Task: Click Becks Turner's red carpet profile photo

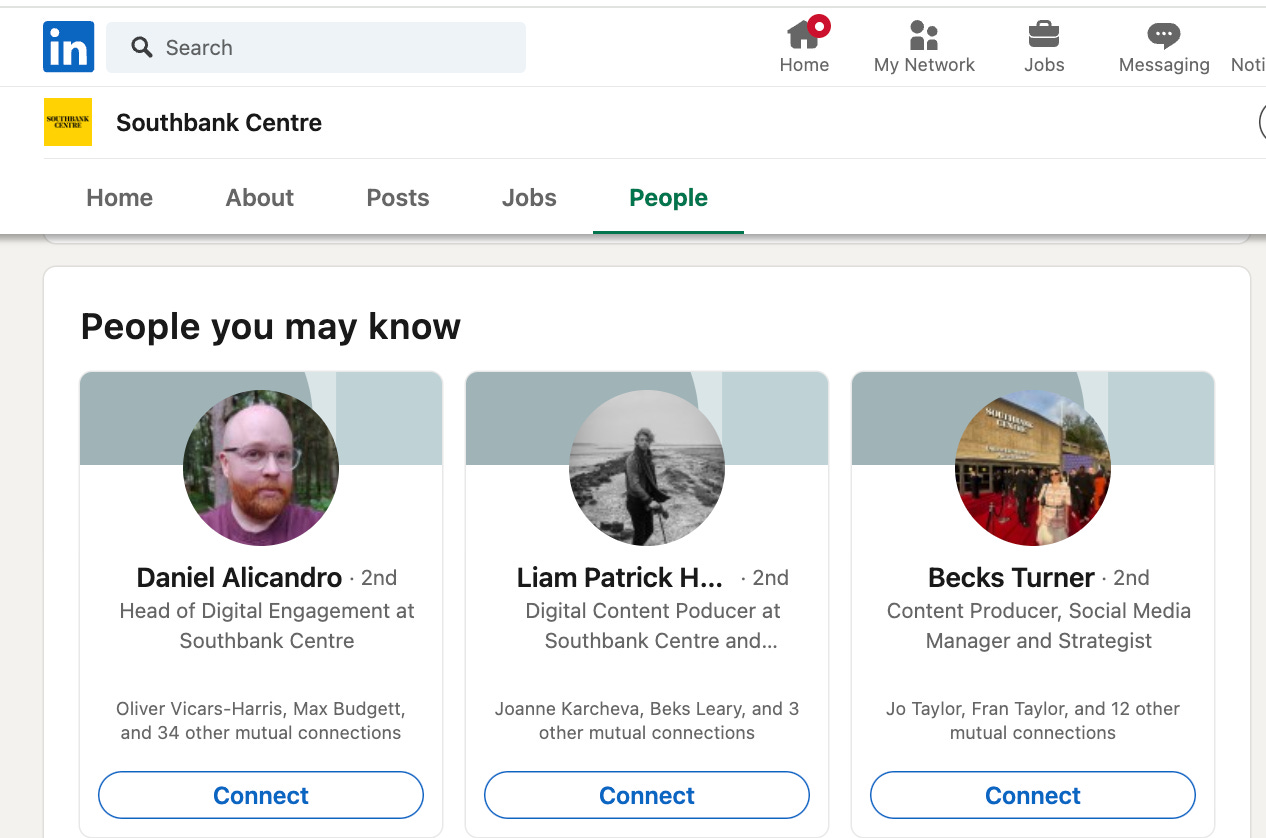Action: point(1033,467)
